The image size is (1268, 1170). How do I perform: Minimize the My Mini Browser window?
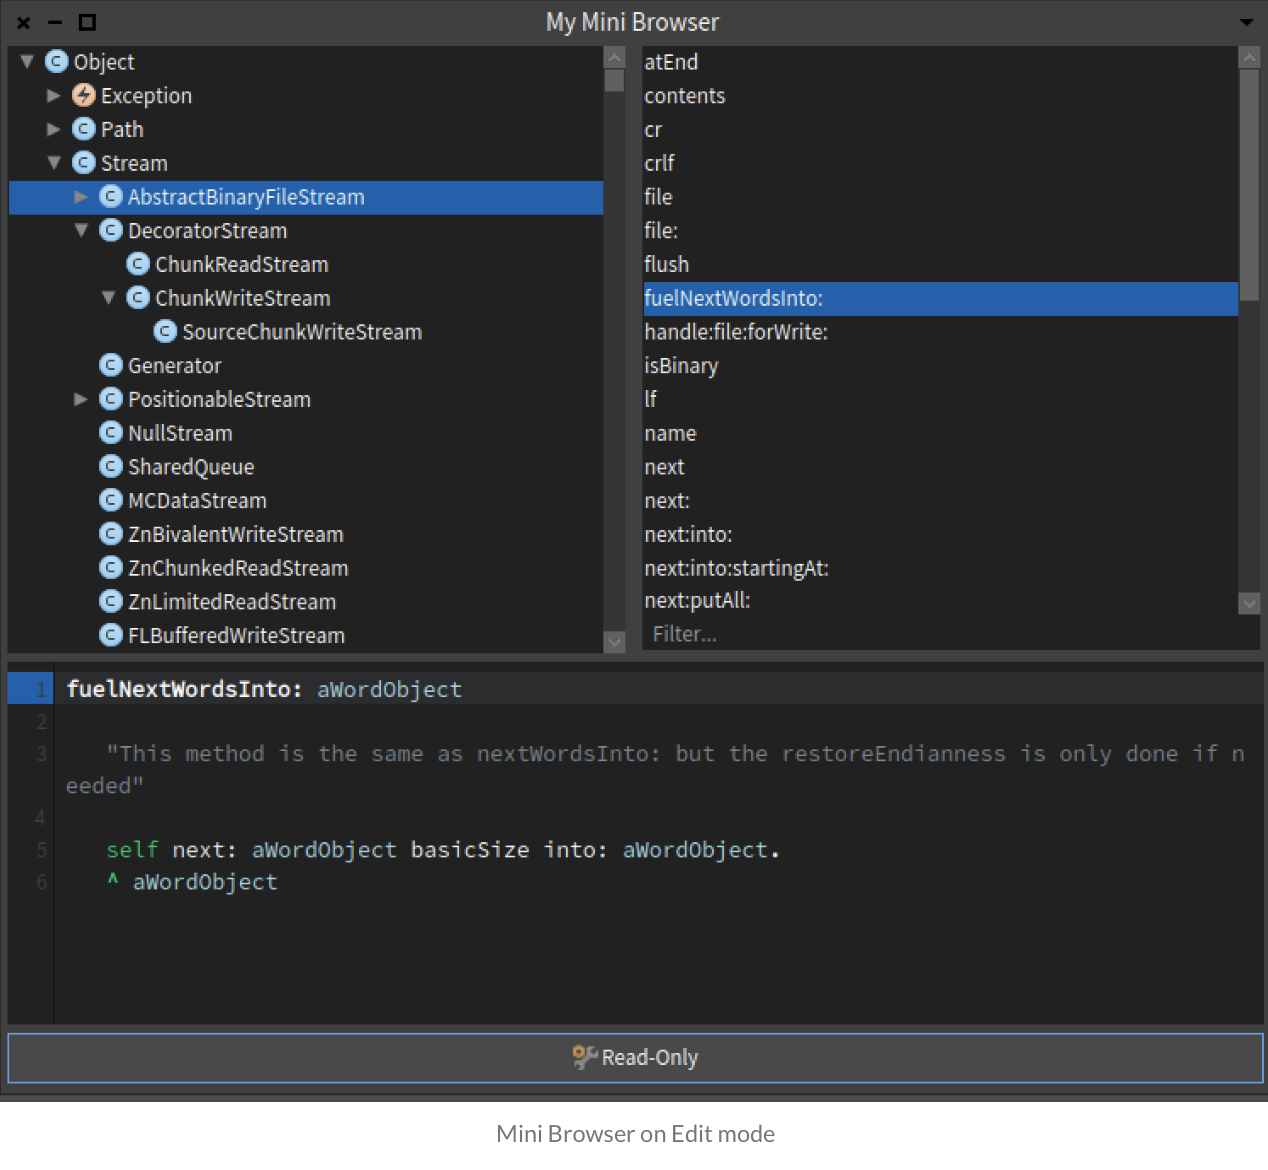point(55,22)
